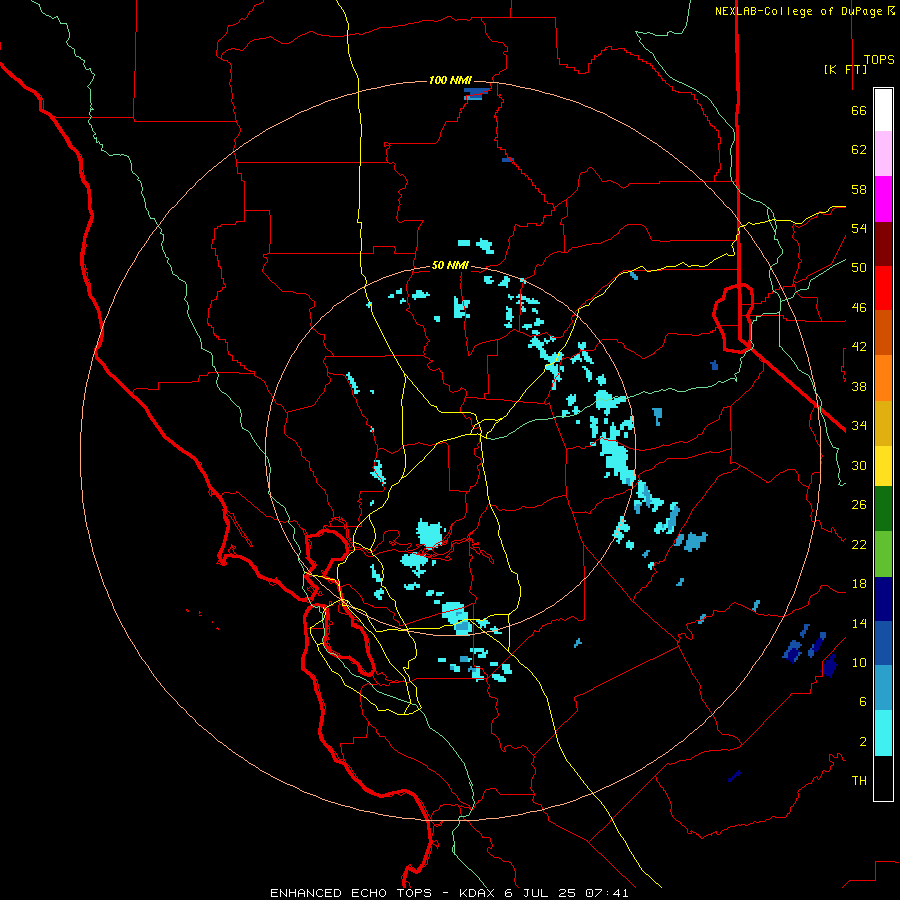Image resolution: width=900 pixels, height=900 pixels.
Task: Click the cyan 10 kft legend swatch
Action: (x=883, y=733)
